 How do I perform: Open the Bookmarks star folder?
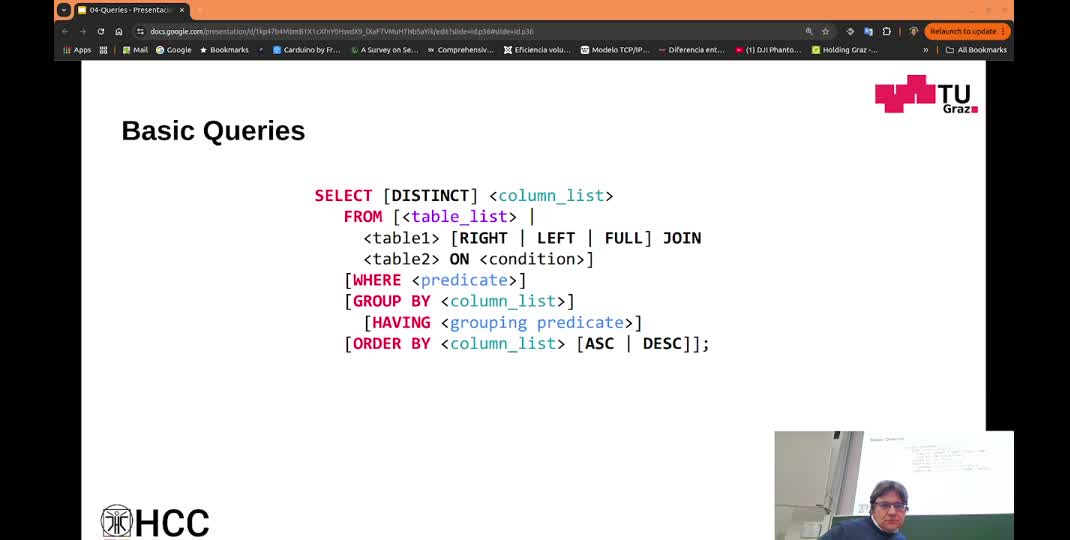pyautogui.click(x=225, y=50)
